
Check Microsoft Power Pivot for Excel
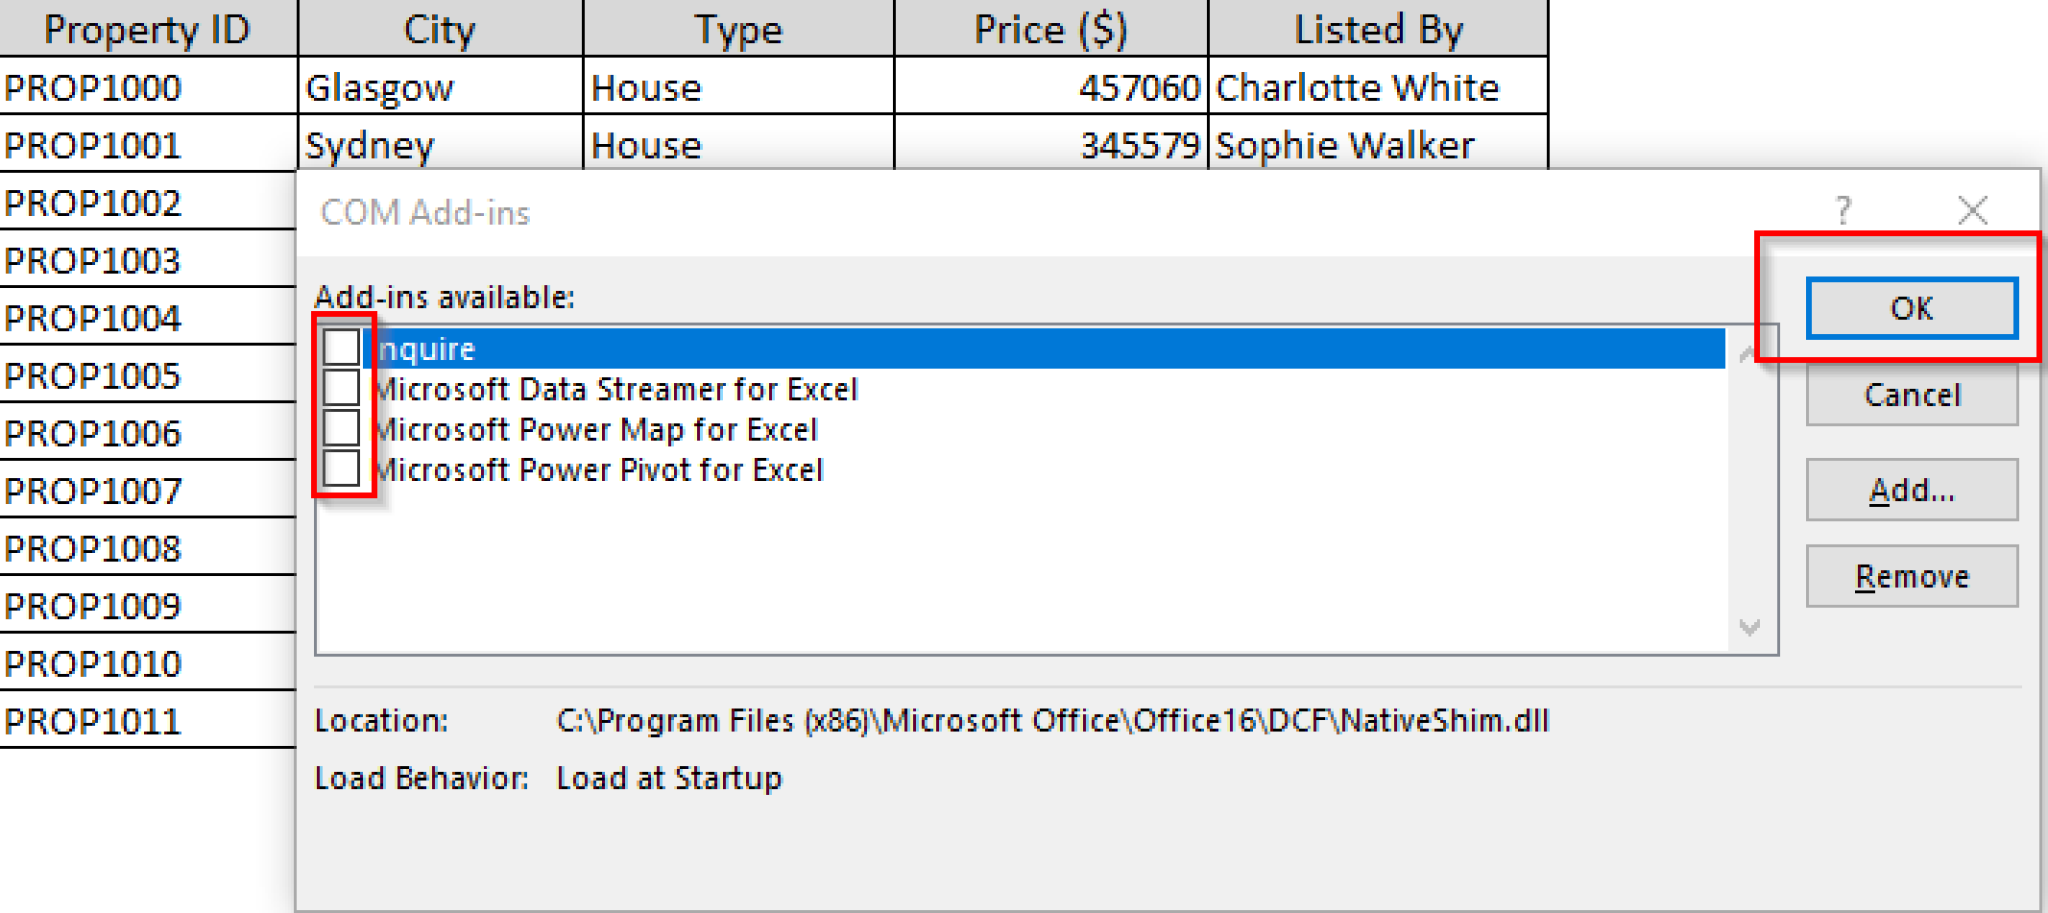click(x=341, y=469)
